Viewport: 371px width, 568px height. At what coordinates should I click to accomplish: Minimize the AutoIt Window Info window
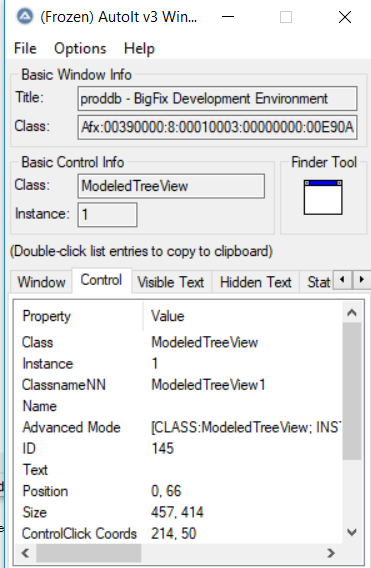pyautogui.click(x=228, y=17)
